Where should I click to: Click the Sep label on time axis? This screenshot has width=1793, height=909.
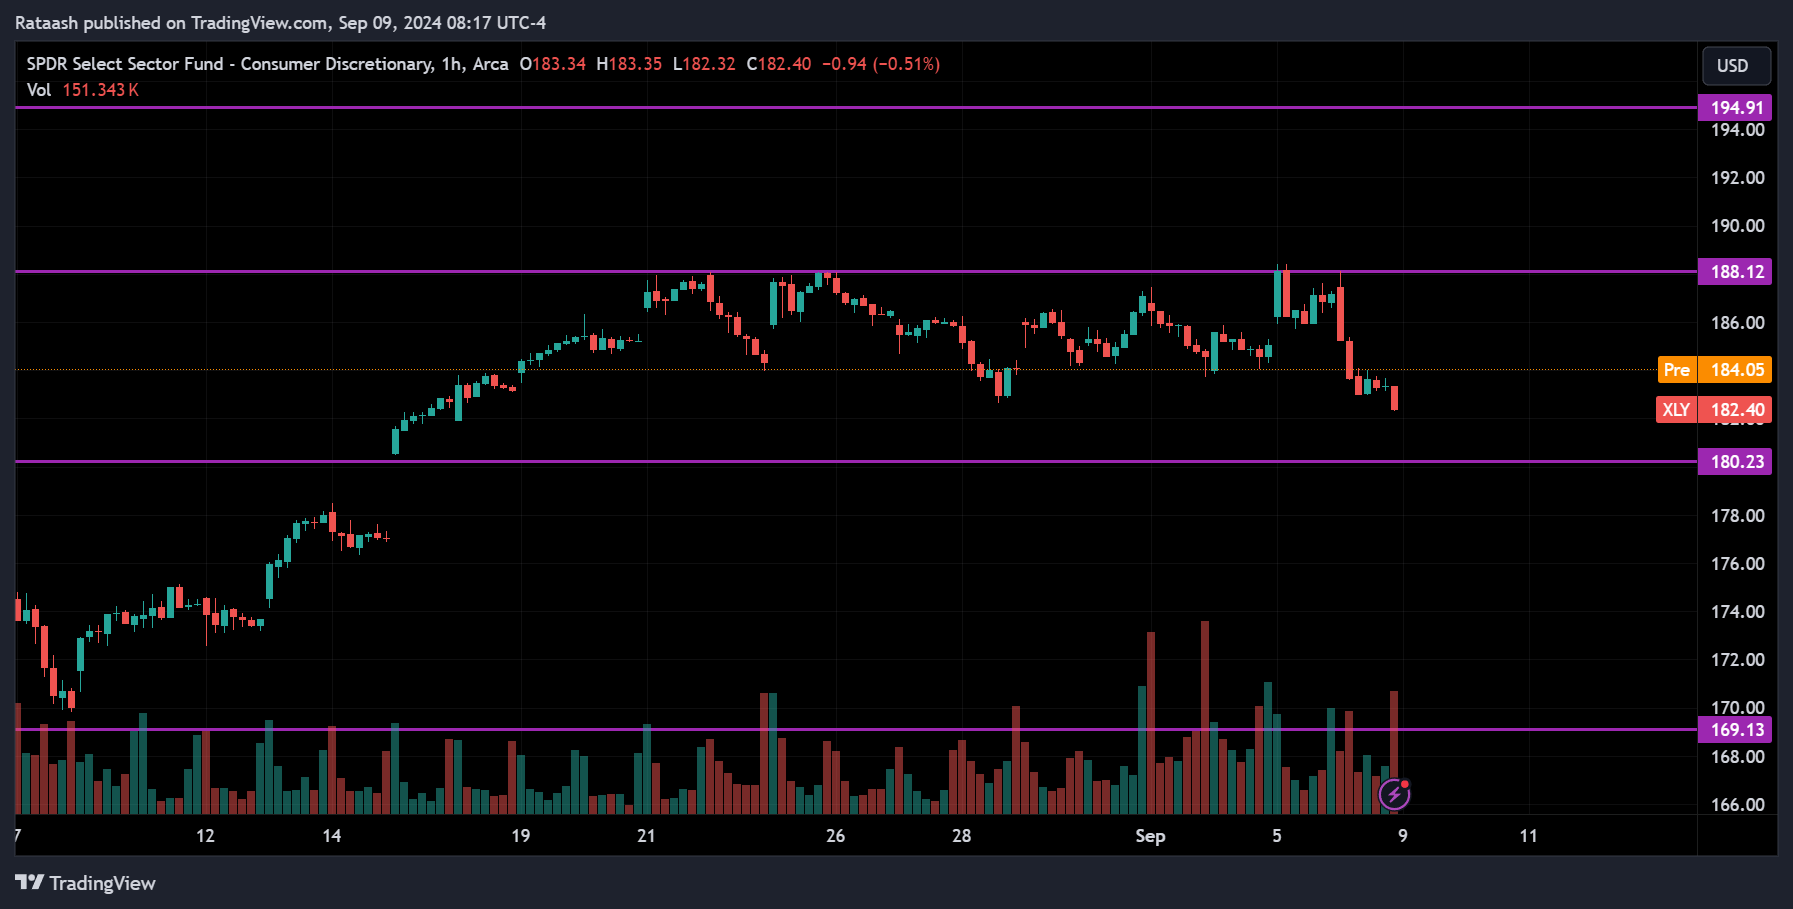point(1150,836)
